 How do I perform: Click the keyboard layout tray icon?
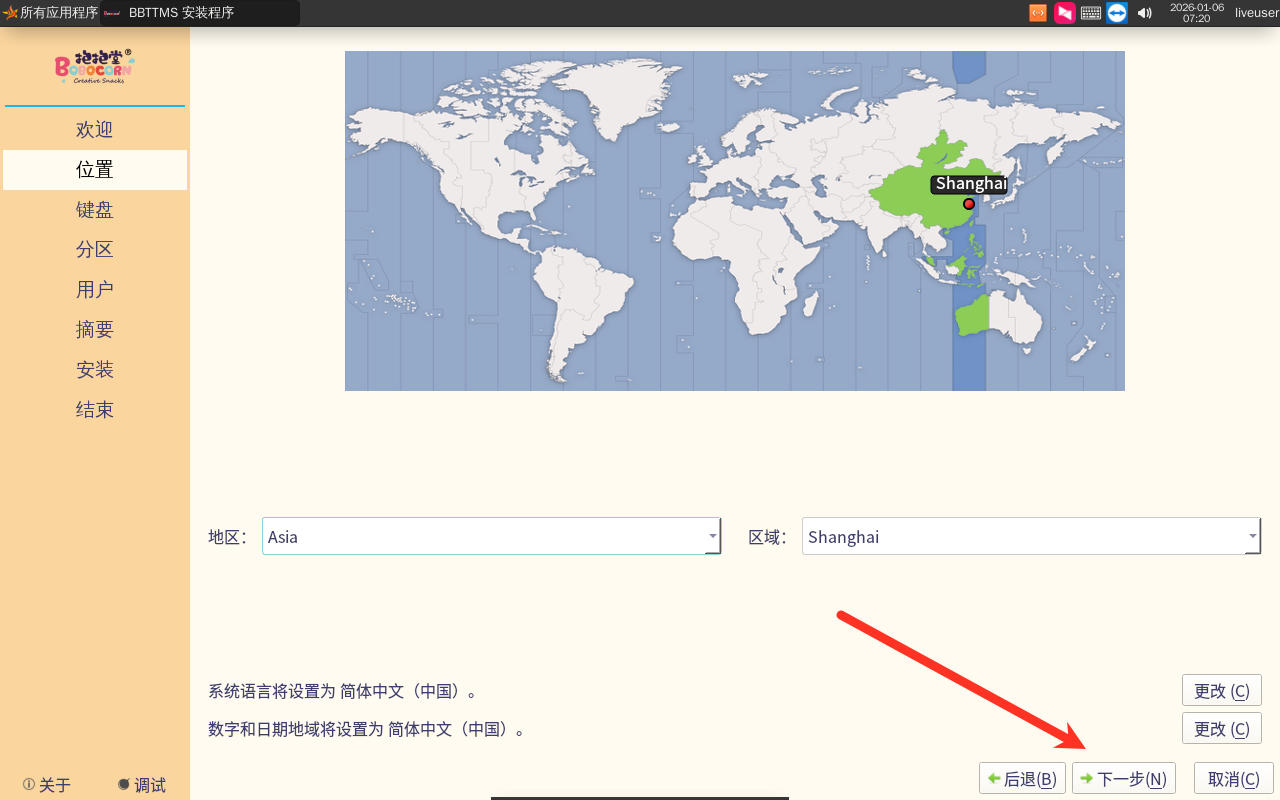click(x=1091, y=13)
